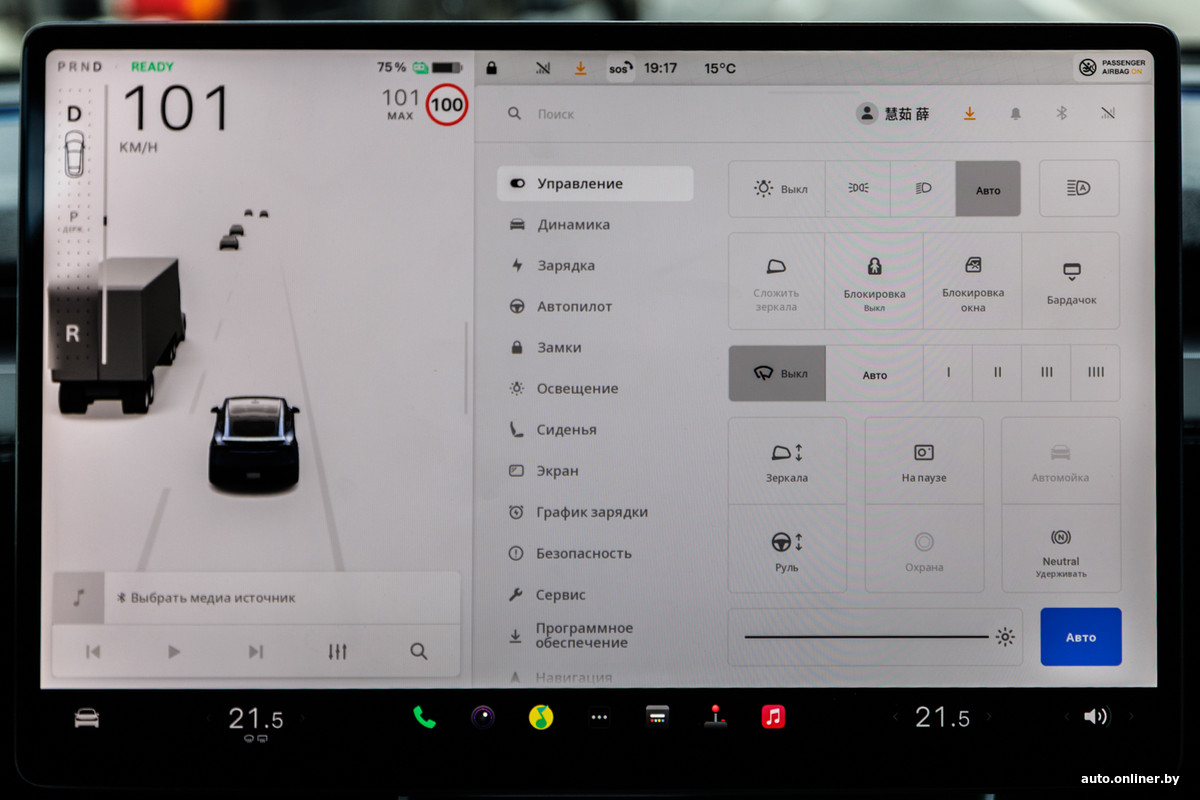The width and height of the screenshot is (1200, 800).
Task: Open the yellow-green music app icon
Action: (541, 717)
